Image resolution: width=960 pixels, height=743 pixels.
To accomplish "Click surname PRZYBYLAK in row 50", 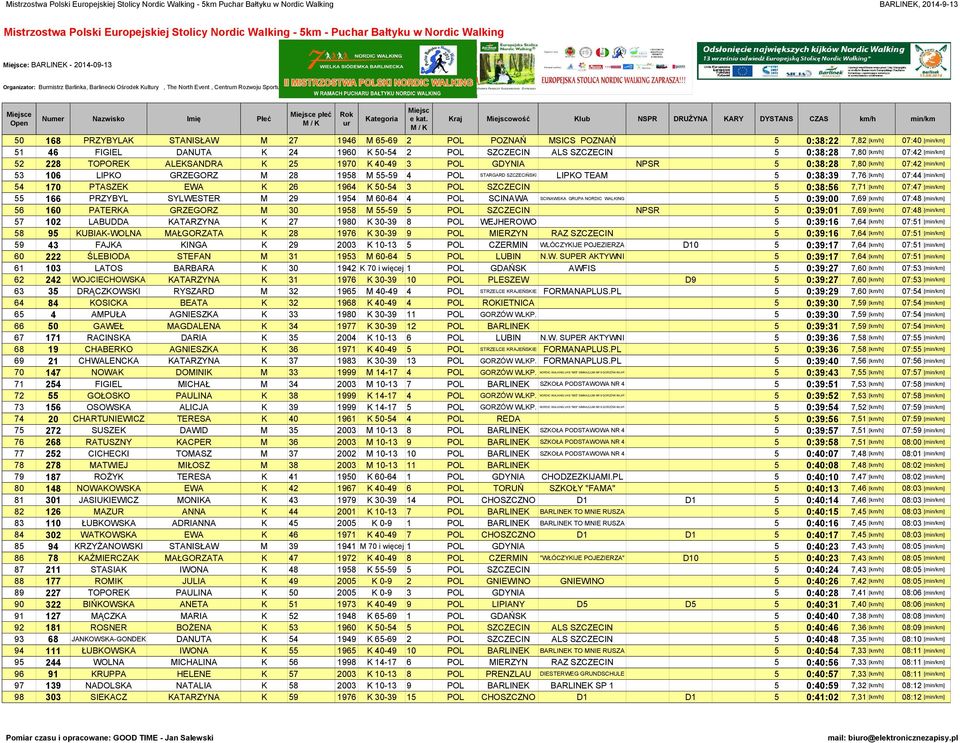I will tap(108, 141).
